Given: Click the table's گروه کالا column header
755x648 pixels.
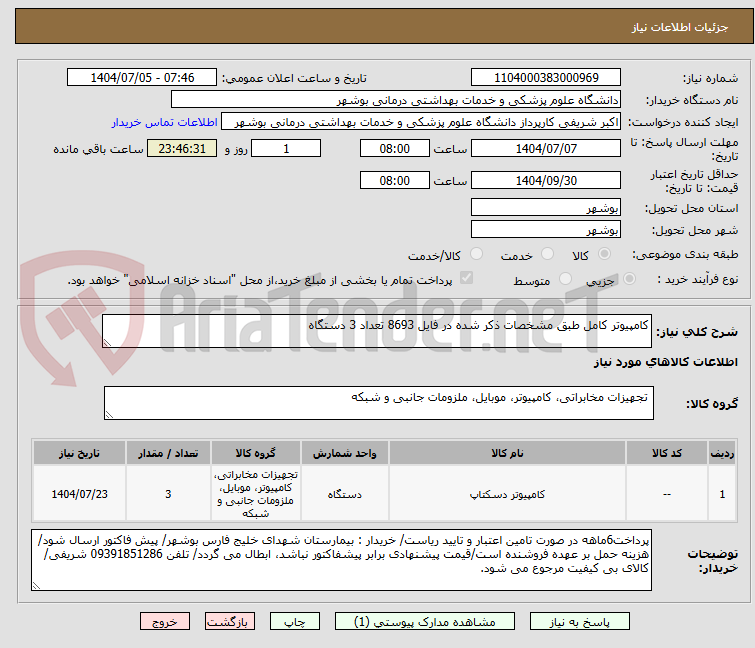Looking at the screenshot, I should click(256, 453).
